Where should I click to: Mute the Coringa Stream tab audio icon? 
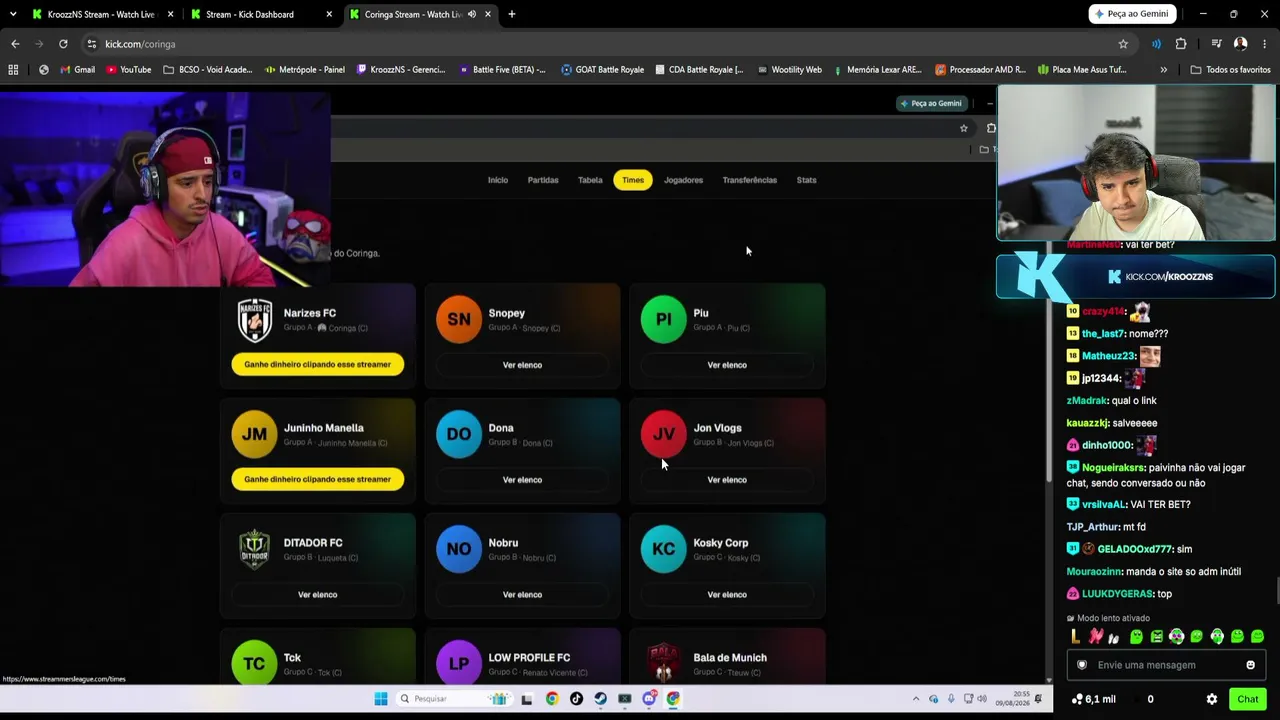(472, 14)
